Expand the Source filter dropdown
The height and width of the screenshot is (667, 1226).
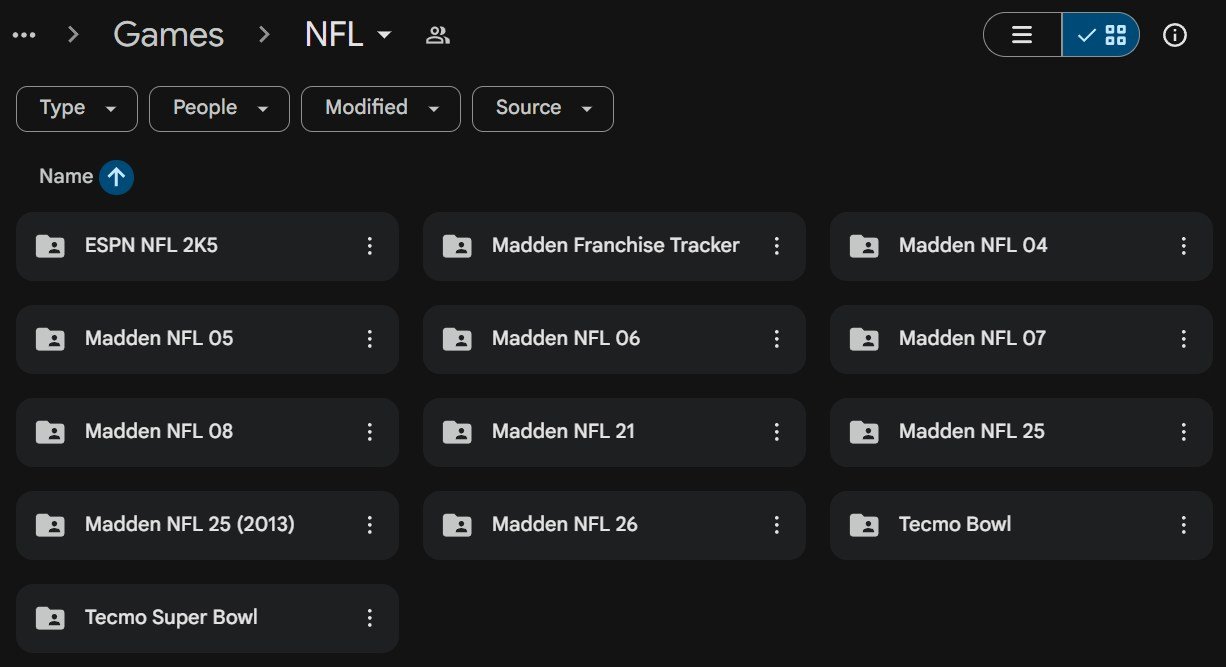point(543,108)
